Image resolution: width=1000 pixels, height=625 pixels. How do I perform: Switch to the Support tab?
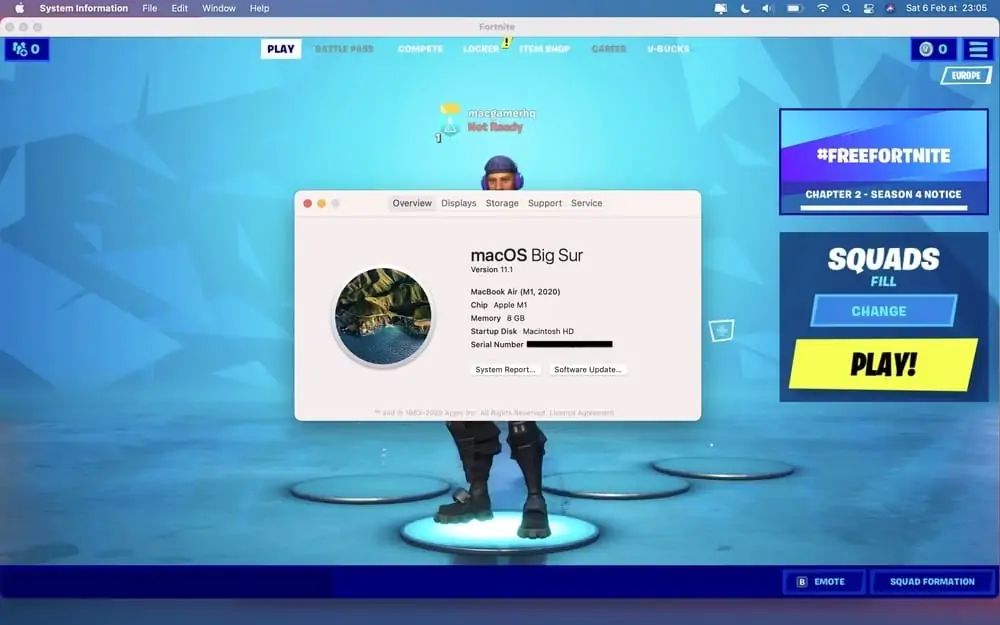(x=545, y=203)
